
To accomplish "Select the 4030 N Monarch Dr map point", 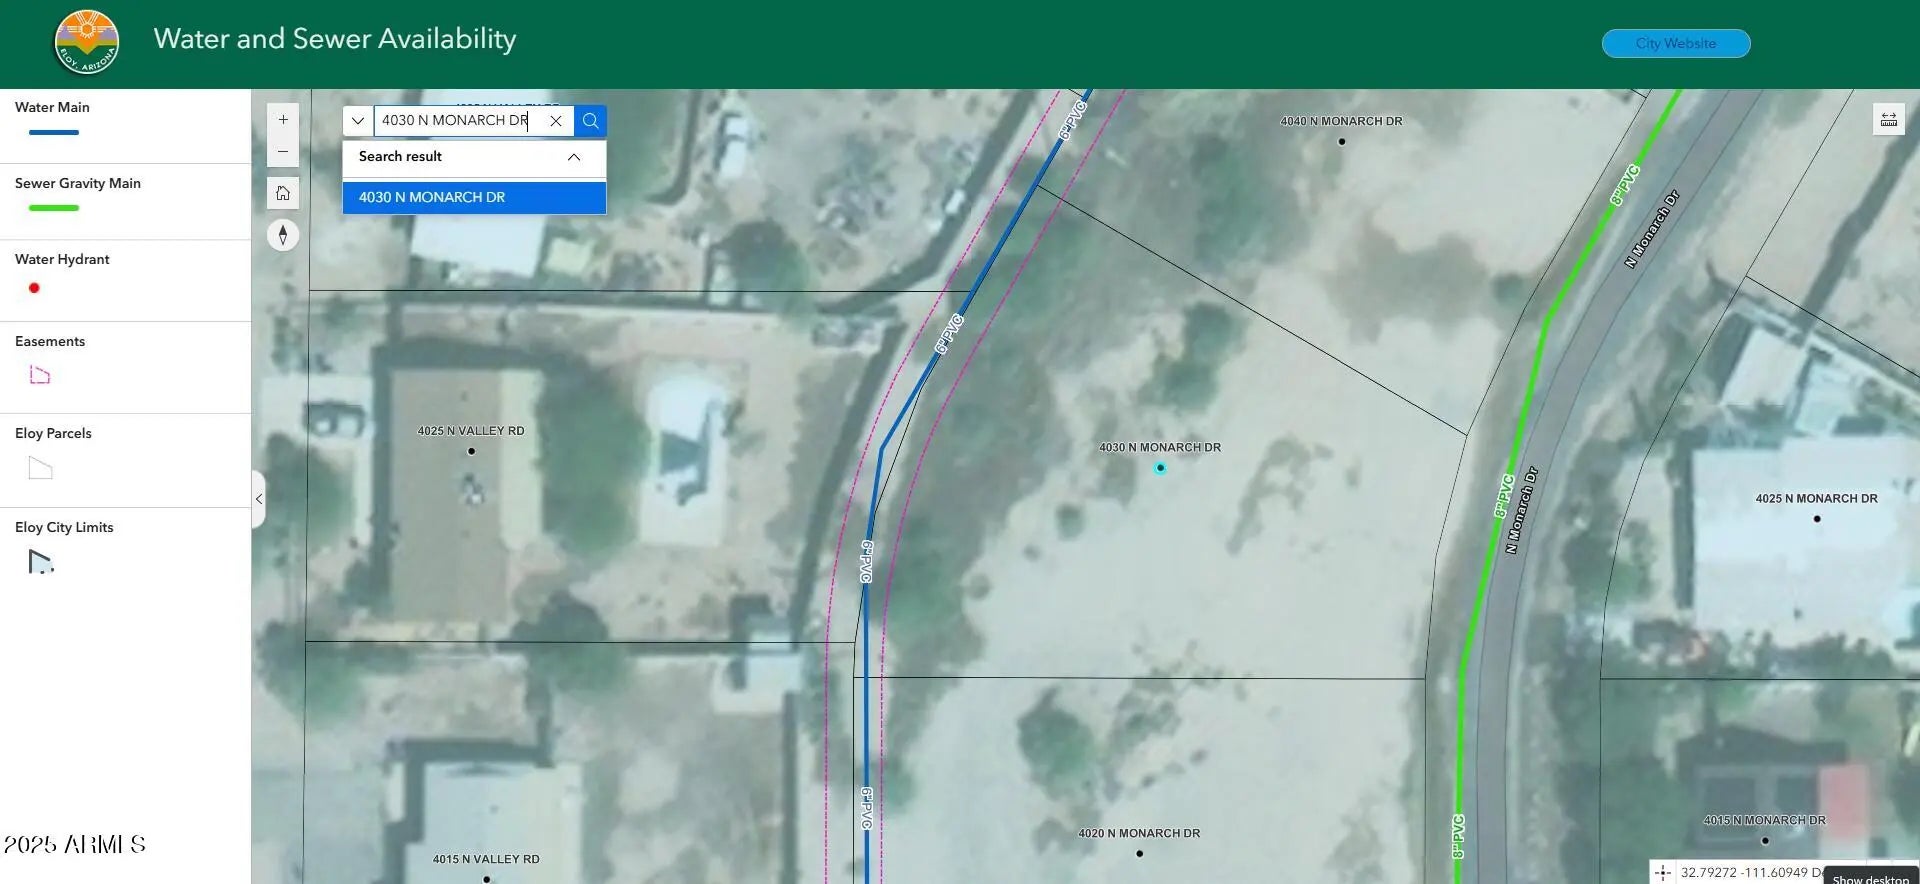I will (x=1160, y=468).
